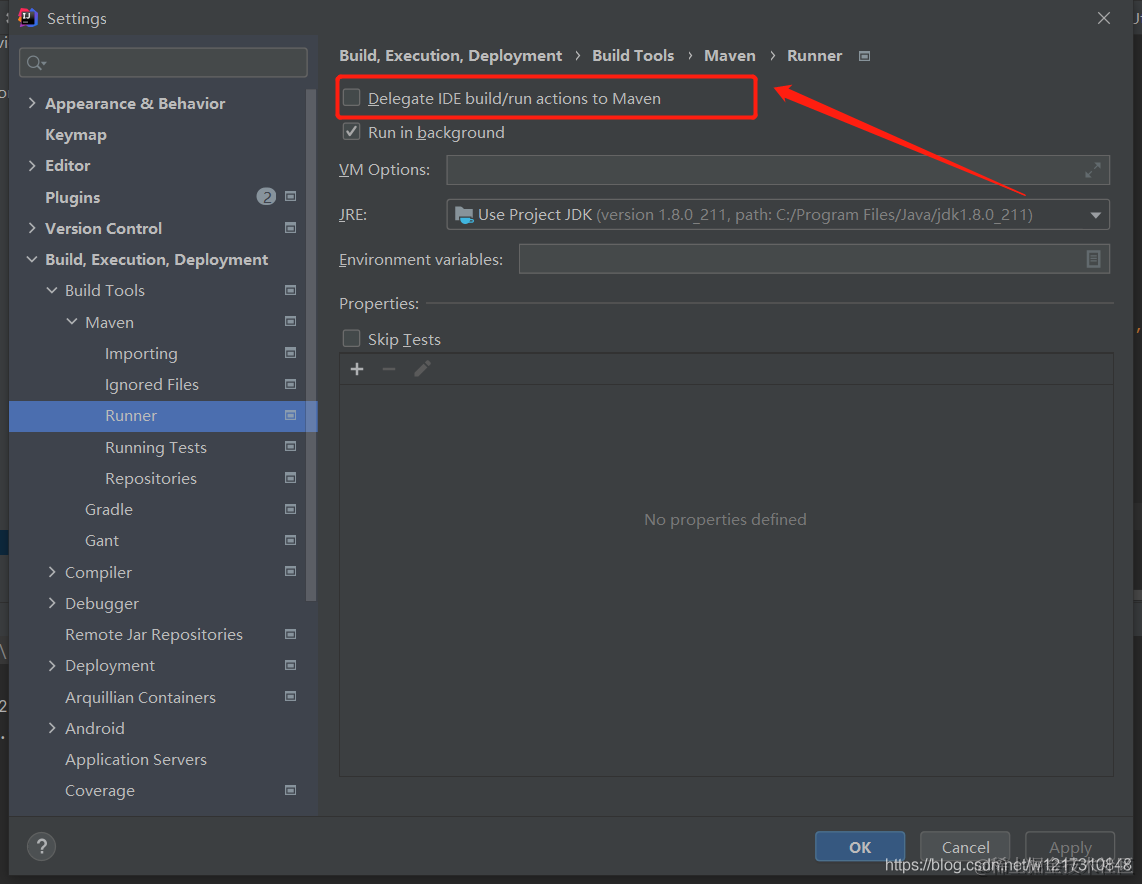Open the JRE dropdown list

1095,215
